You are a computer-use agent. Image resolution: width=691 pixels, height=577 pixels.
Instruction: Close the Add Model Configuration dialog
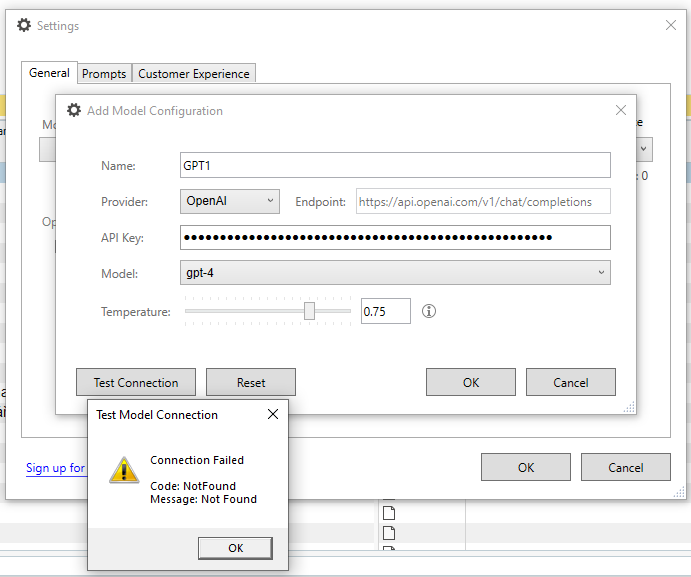(x=621, y=110)
